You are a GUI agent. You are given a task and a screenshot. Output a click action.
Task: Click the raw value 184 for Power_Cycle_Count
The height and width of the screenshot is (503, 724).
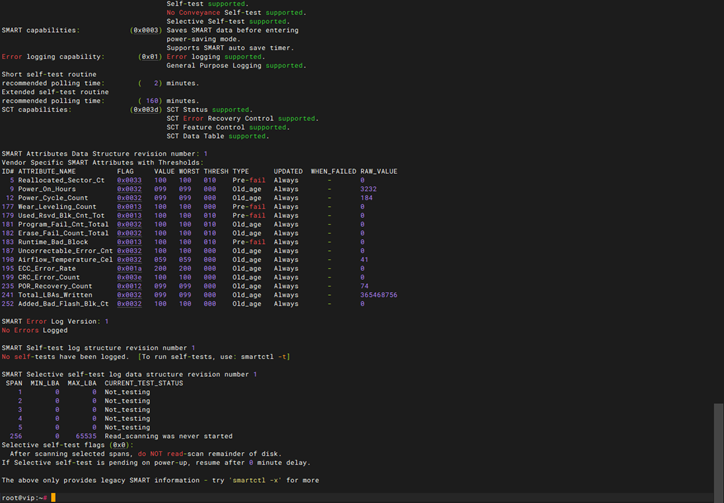[367, 198]
